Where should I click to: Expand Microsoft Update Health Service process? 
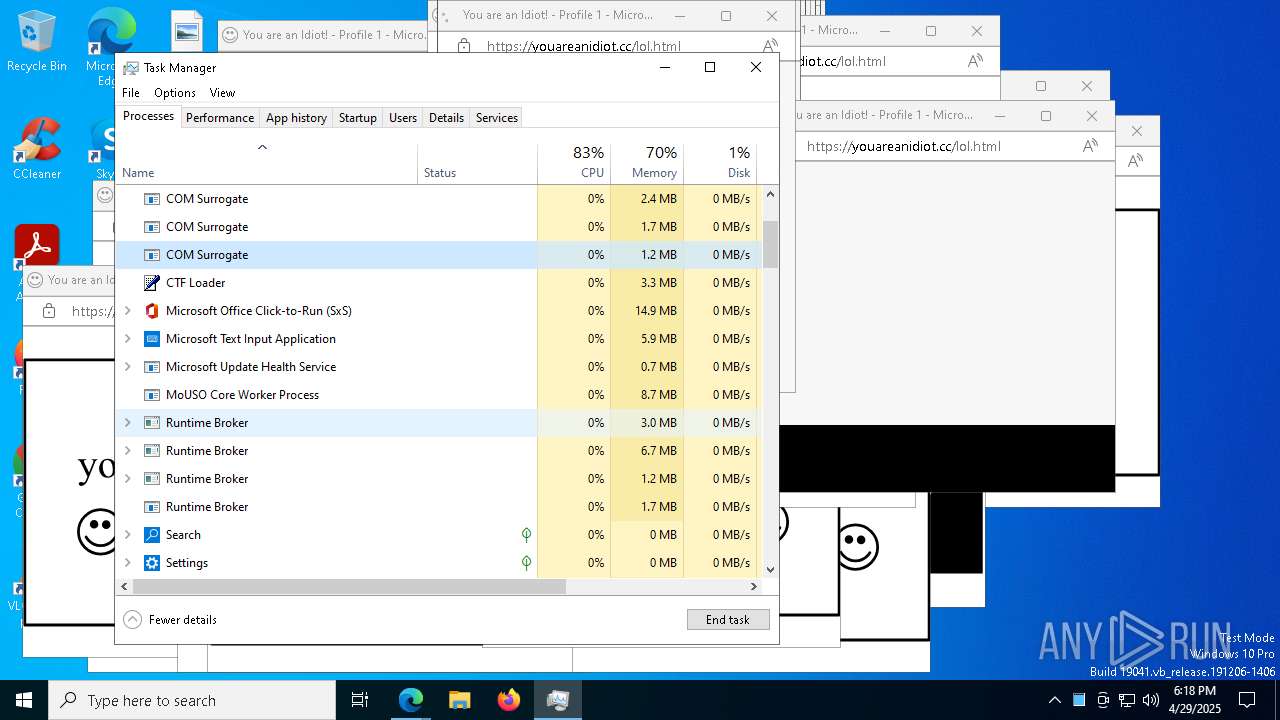click(127, 367)
